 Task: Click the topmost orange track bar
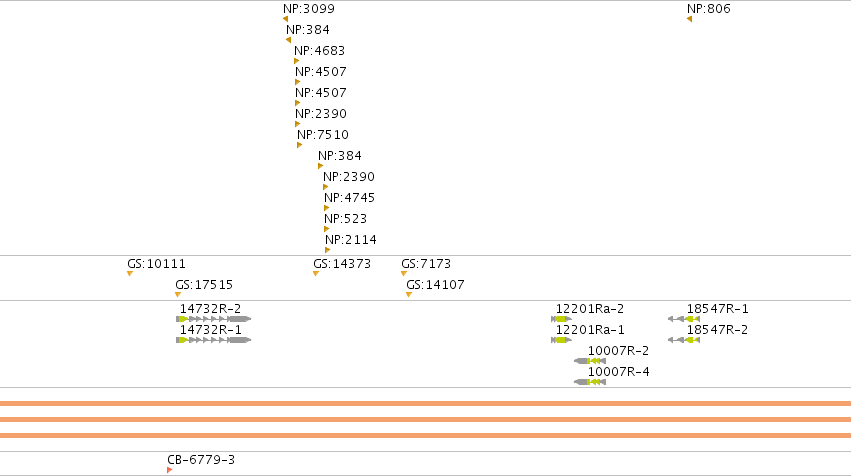426,403
